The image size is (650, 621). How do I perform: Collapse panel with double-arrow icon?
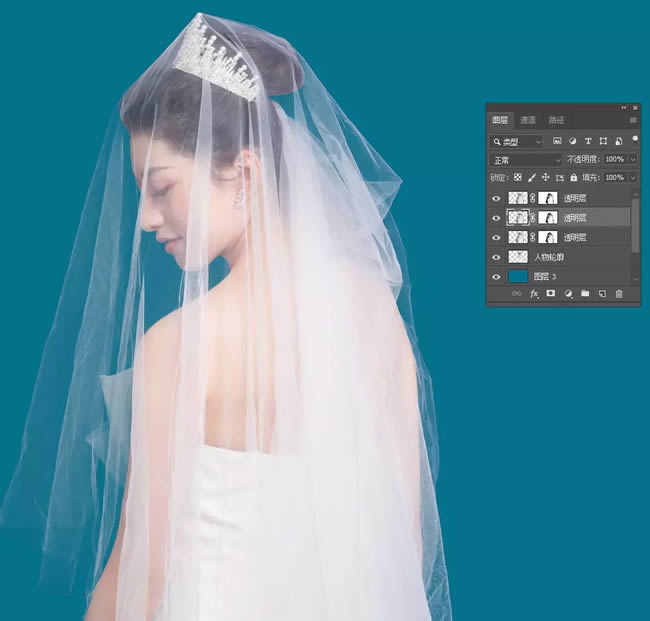click(x=624, y=108)
